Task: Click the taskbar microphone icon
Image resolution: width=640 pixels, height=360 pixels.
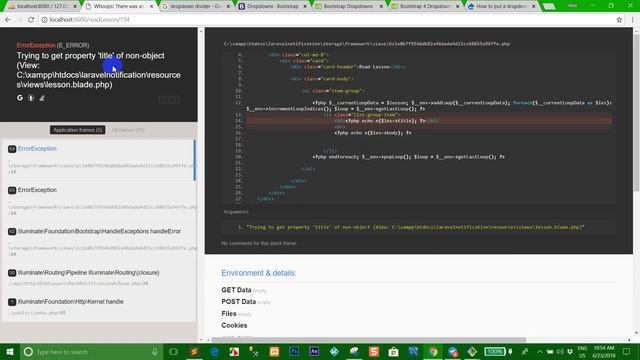Action: click(155, 351)
